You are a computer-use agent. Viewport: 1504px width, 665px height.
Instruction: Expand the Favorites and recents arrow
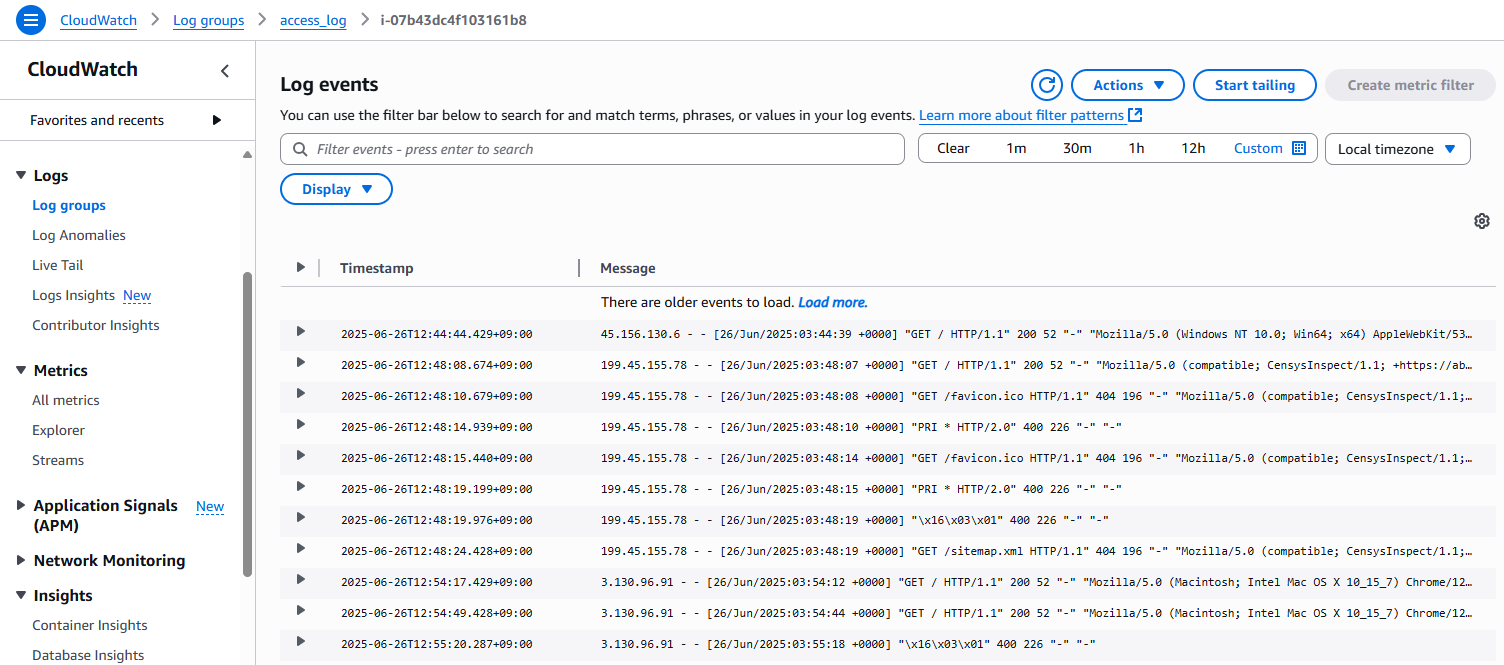[217, 120]
